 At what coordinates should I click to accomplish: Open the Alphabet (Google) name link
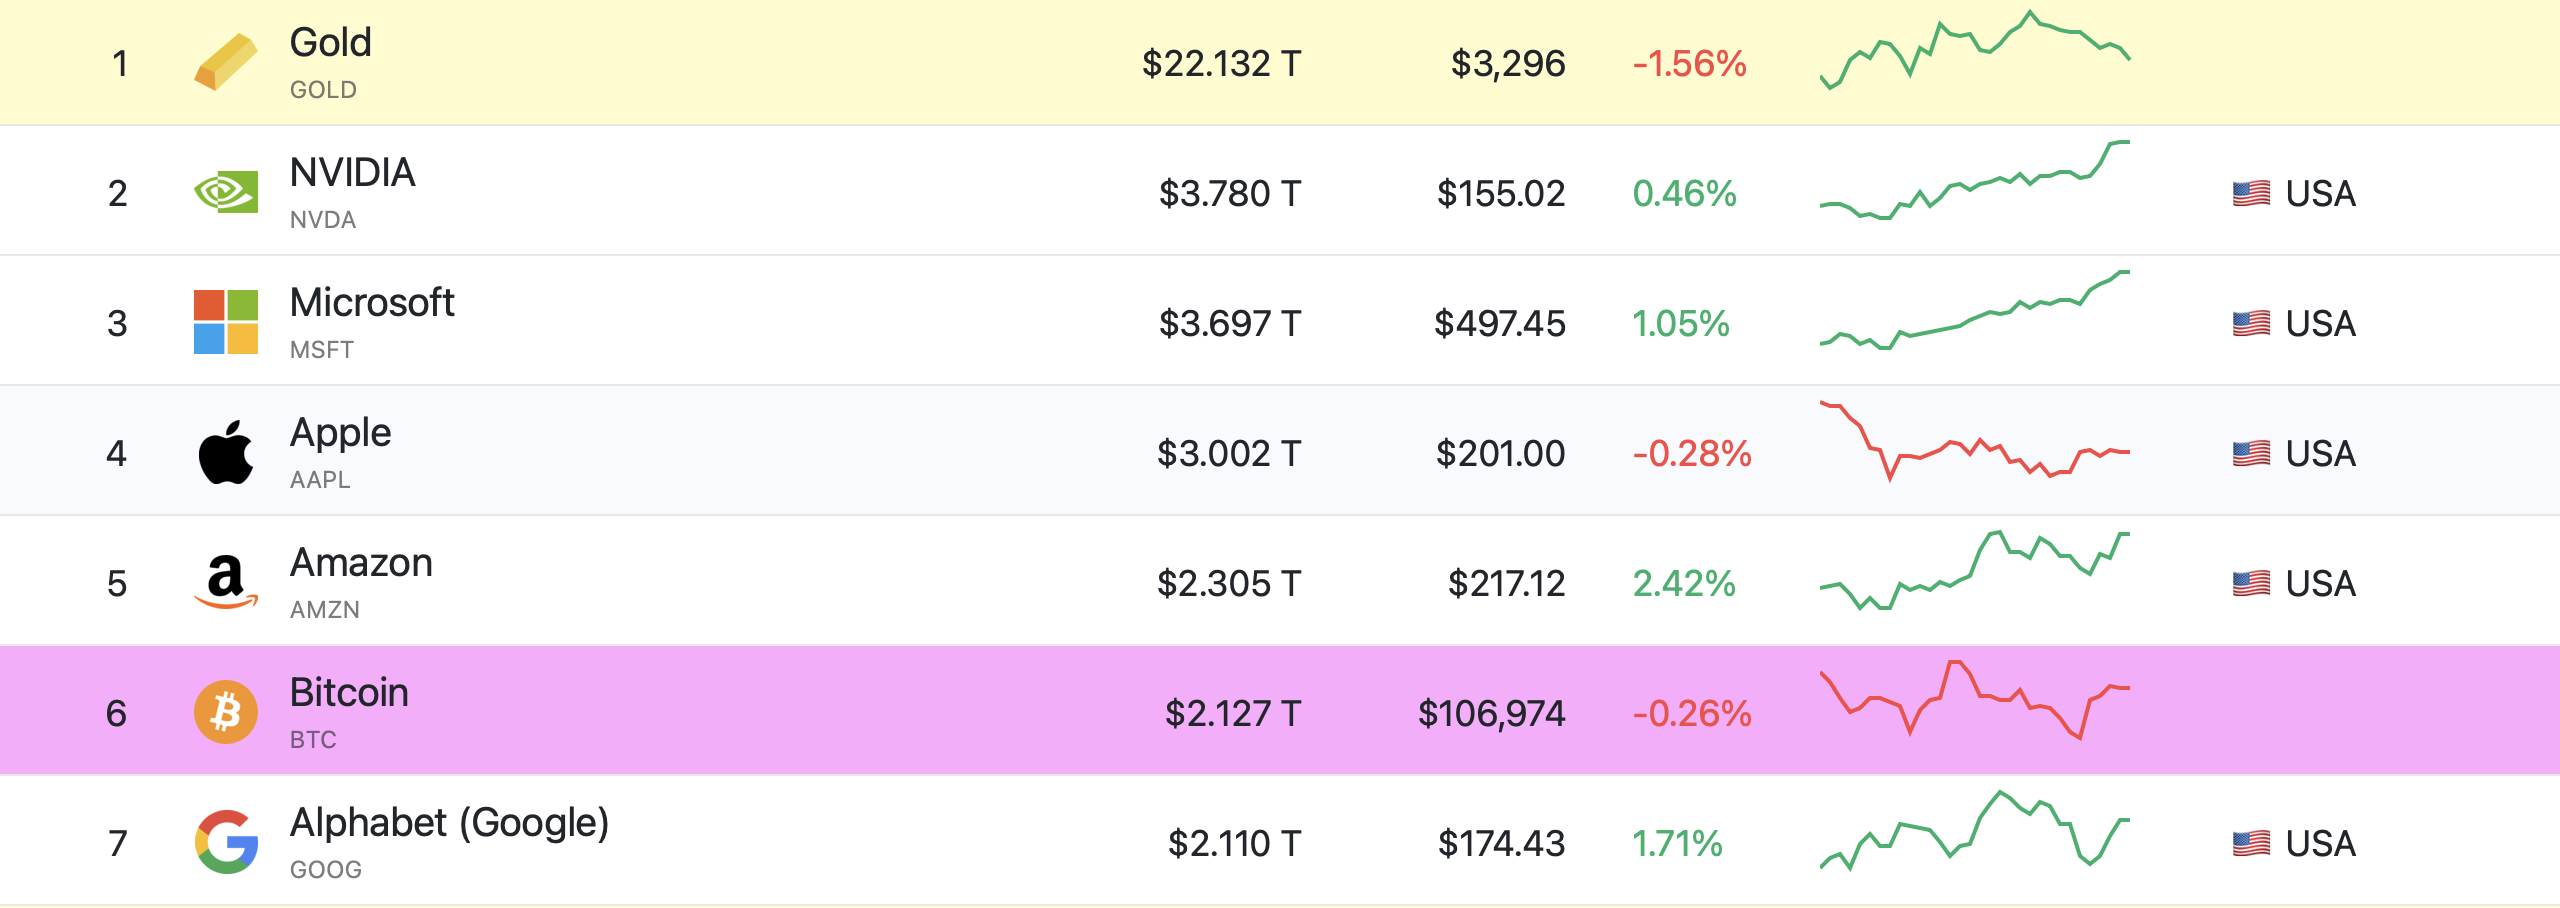(x=449, y=824)
